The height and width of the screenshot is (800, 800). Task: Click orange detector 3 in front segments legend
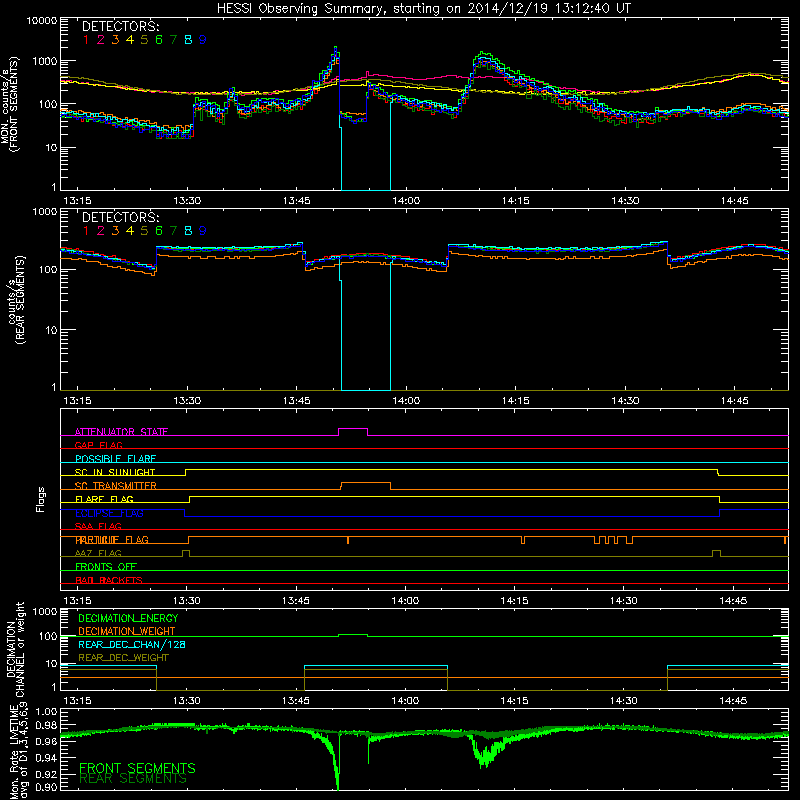(x=115, y=40)
